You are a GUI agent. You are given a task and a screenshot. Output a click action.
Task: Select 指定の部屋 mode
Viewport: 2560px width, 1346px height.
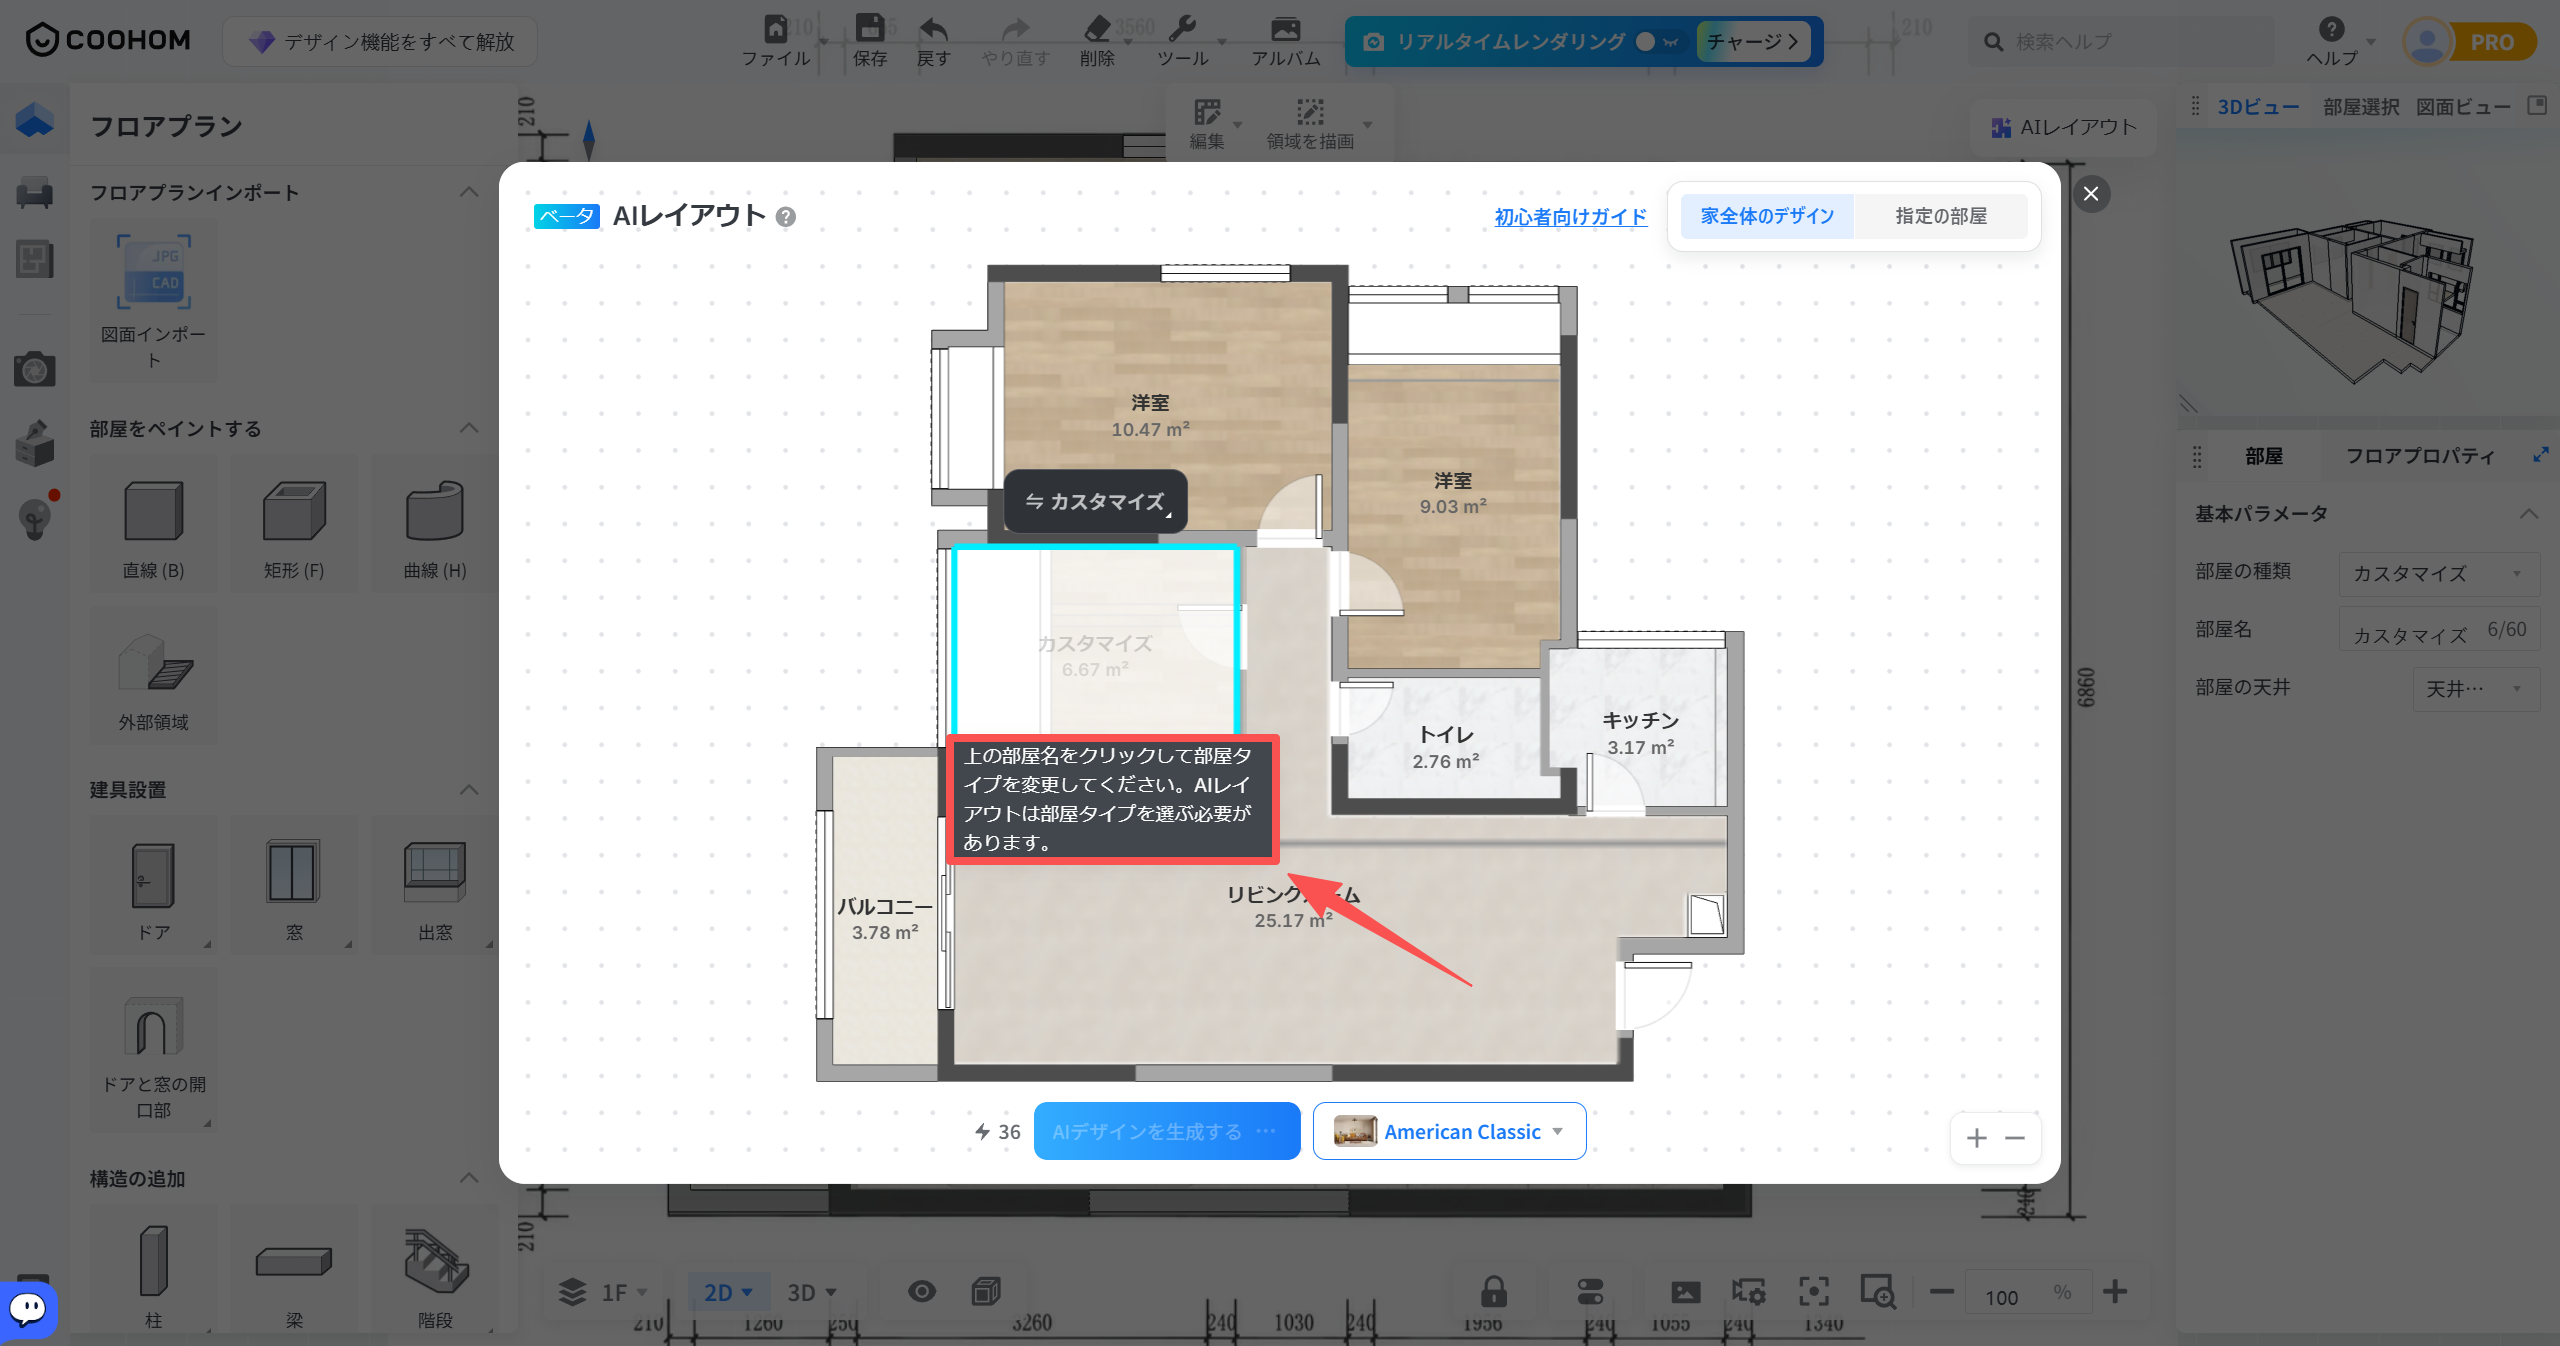(1940, 216)
